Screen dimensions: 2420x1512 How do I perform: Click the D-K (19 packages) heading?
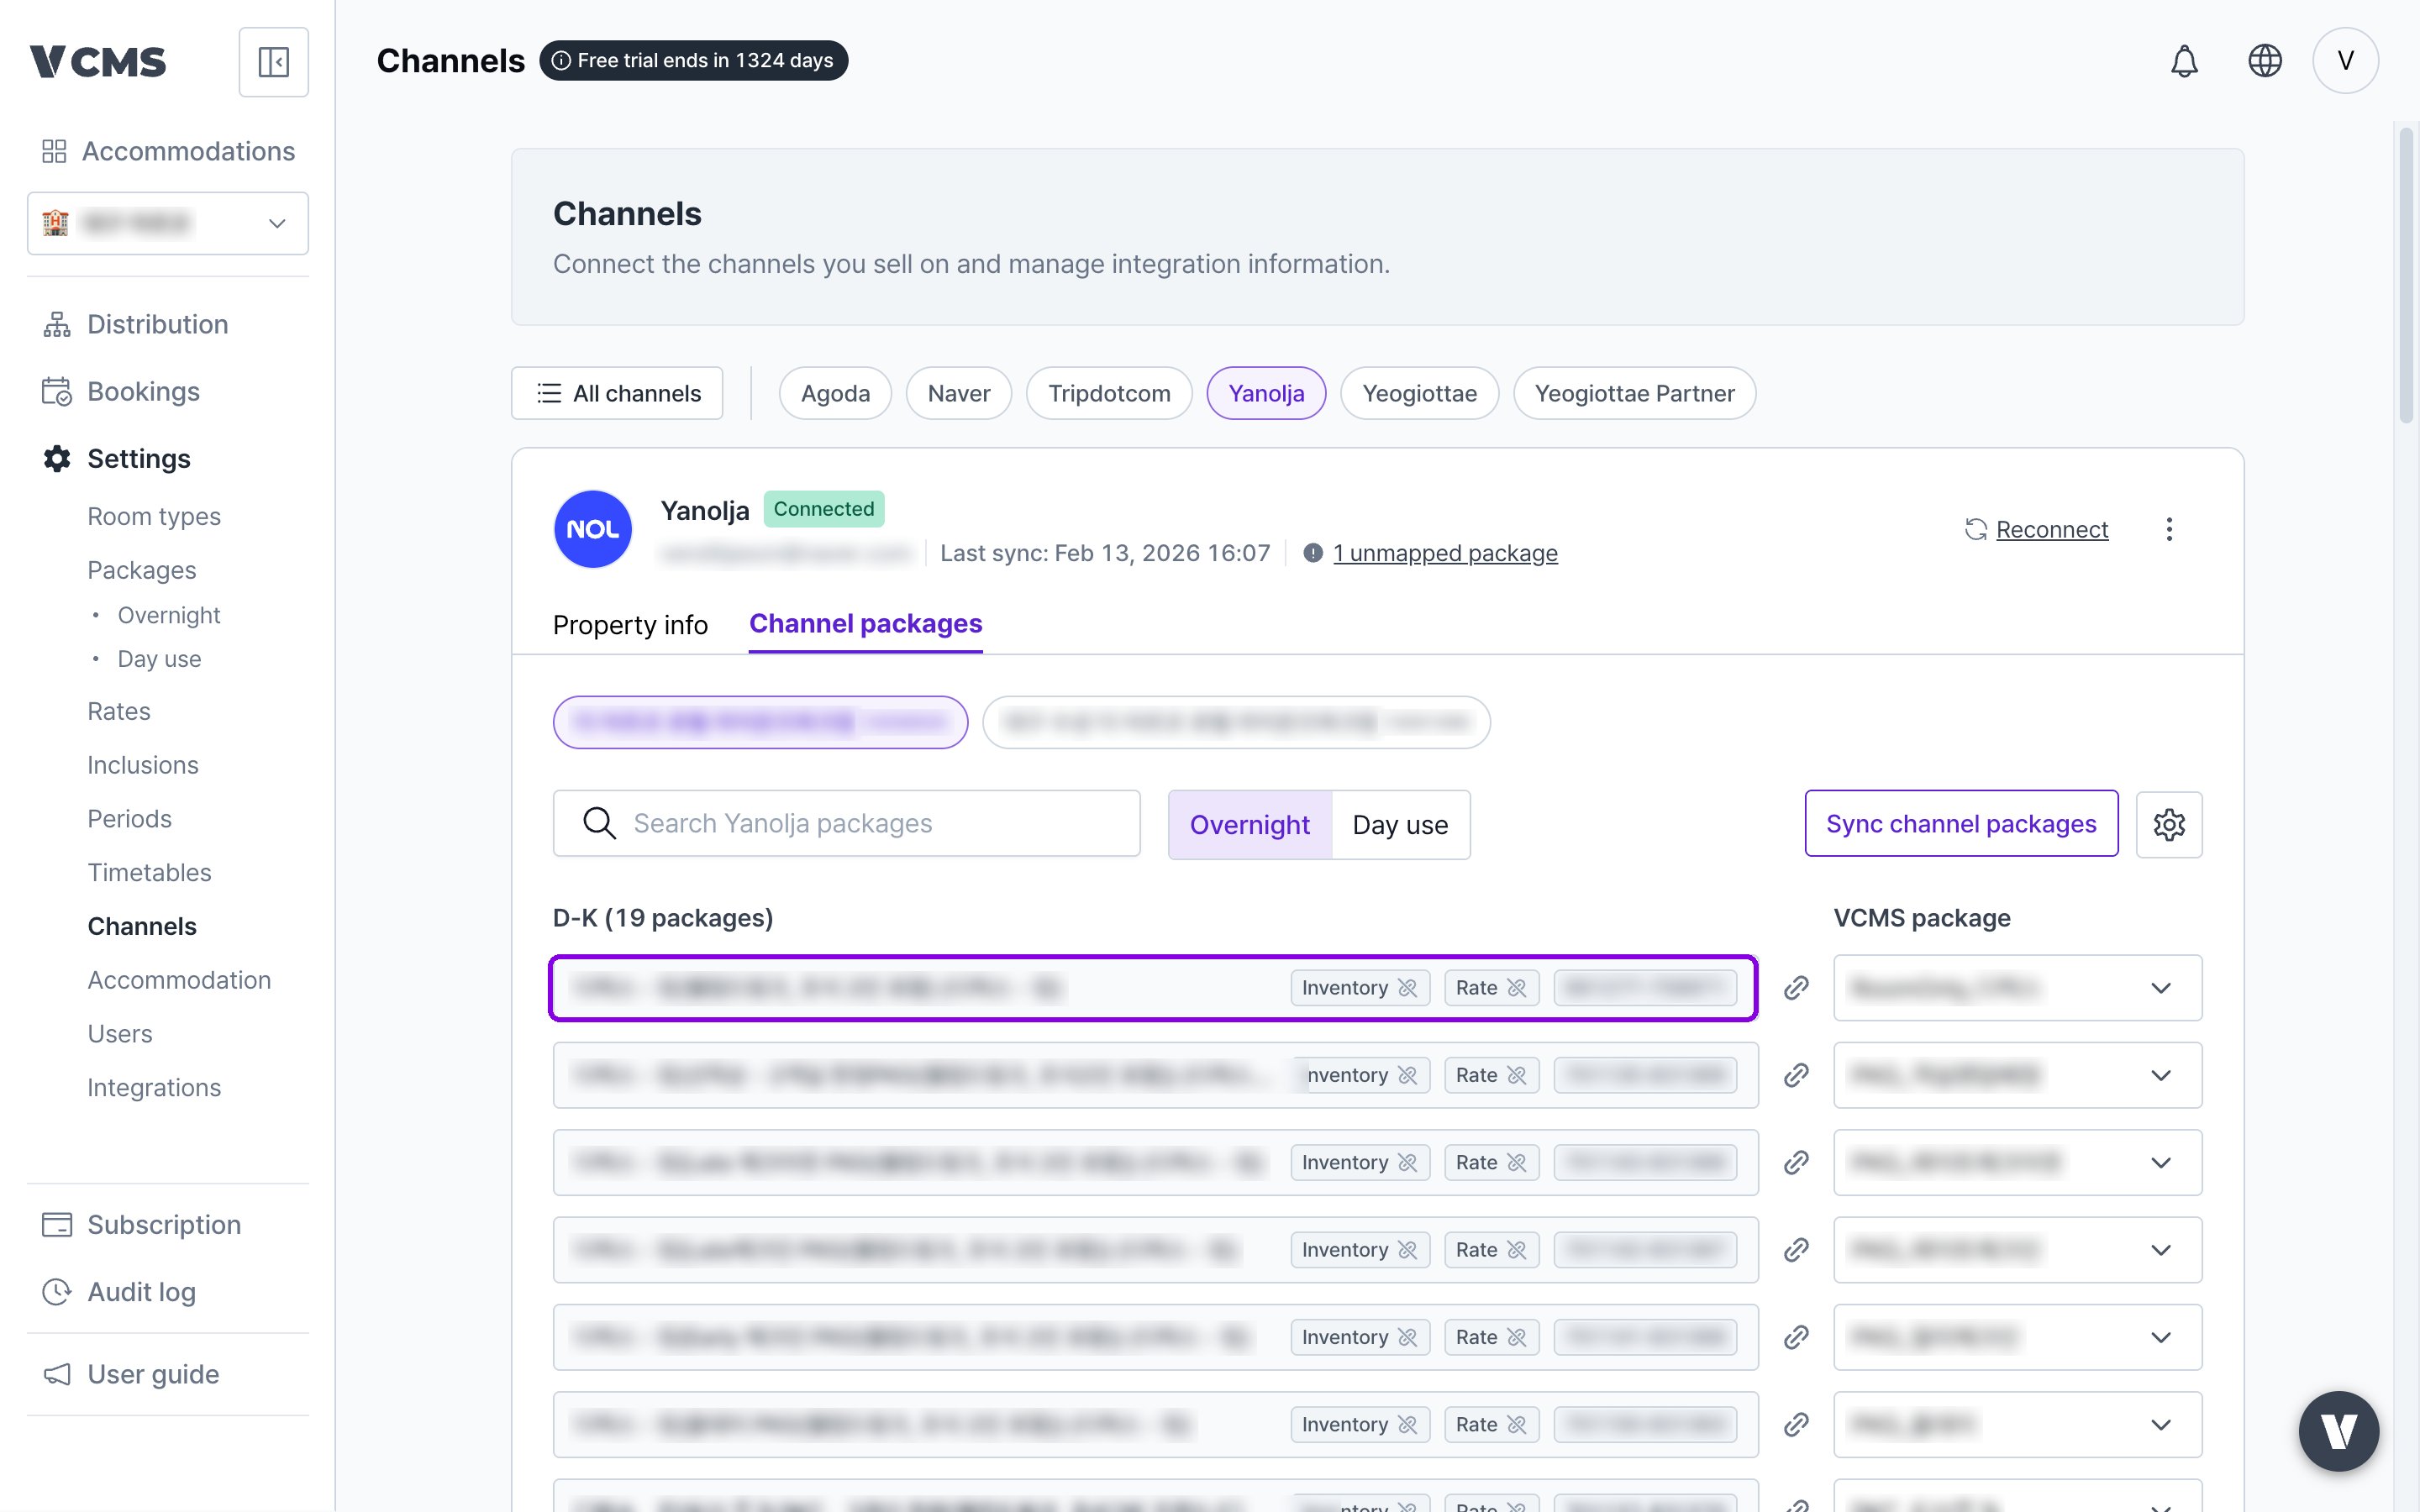663,918
